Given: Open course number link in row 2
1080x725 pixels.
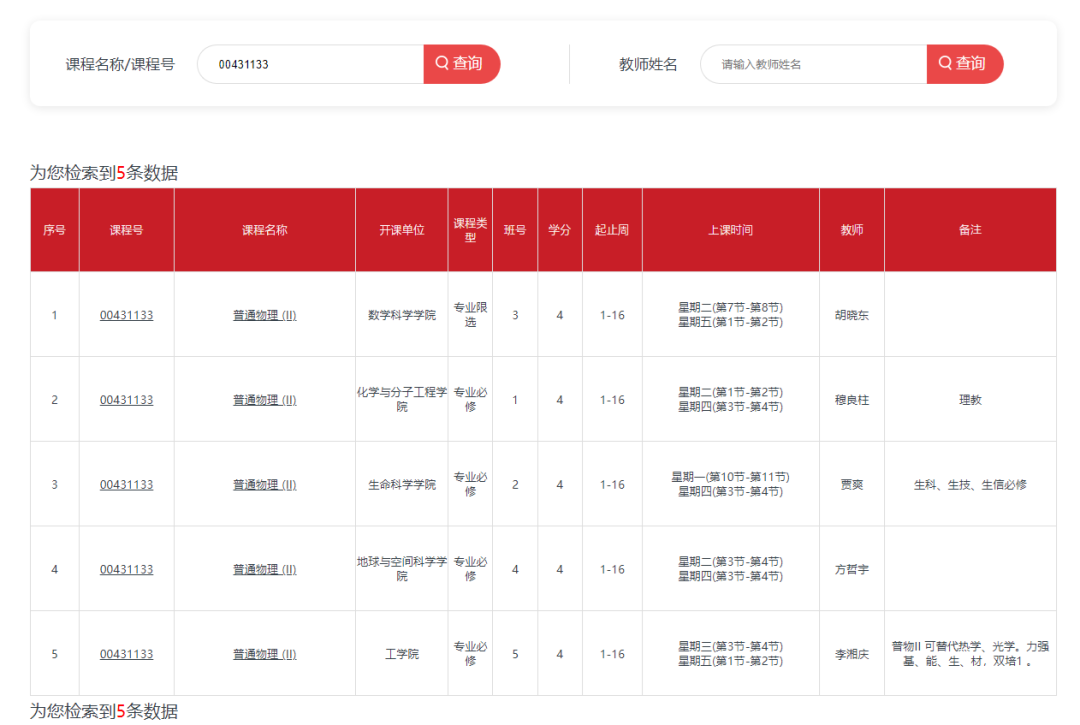Looking at the screenshot, I should coord(126,400).
